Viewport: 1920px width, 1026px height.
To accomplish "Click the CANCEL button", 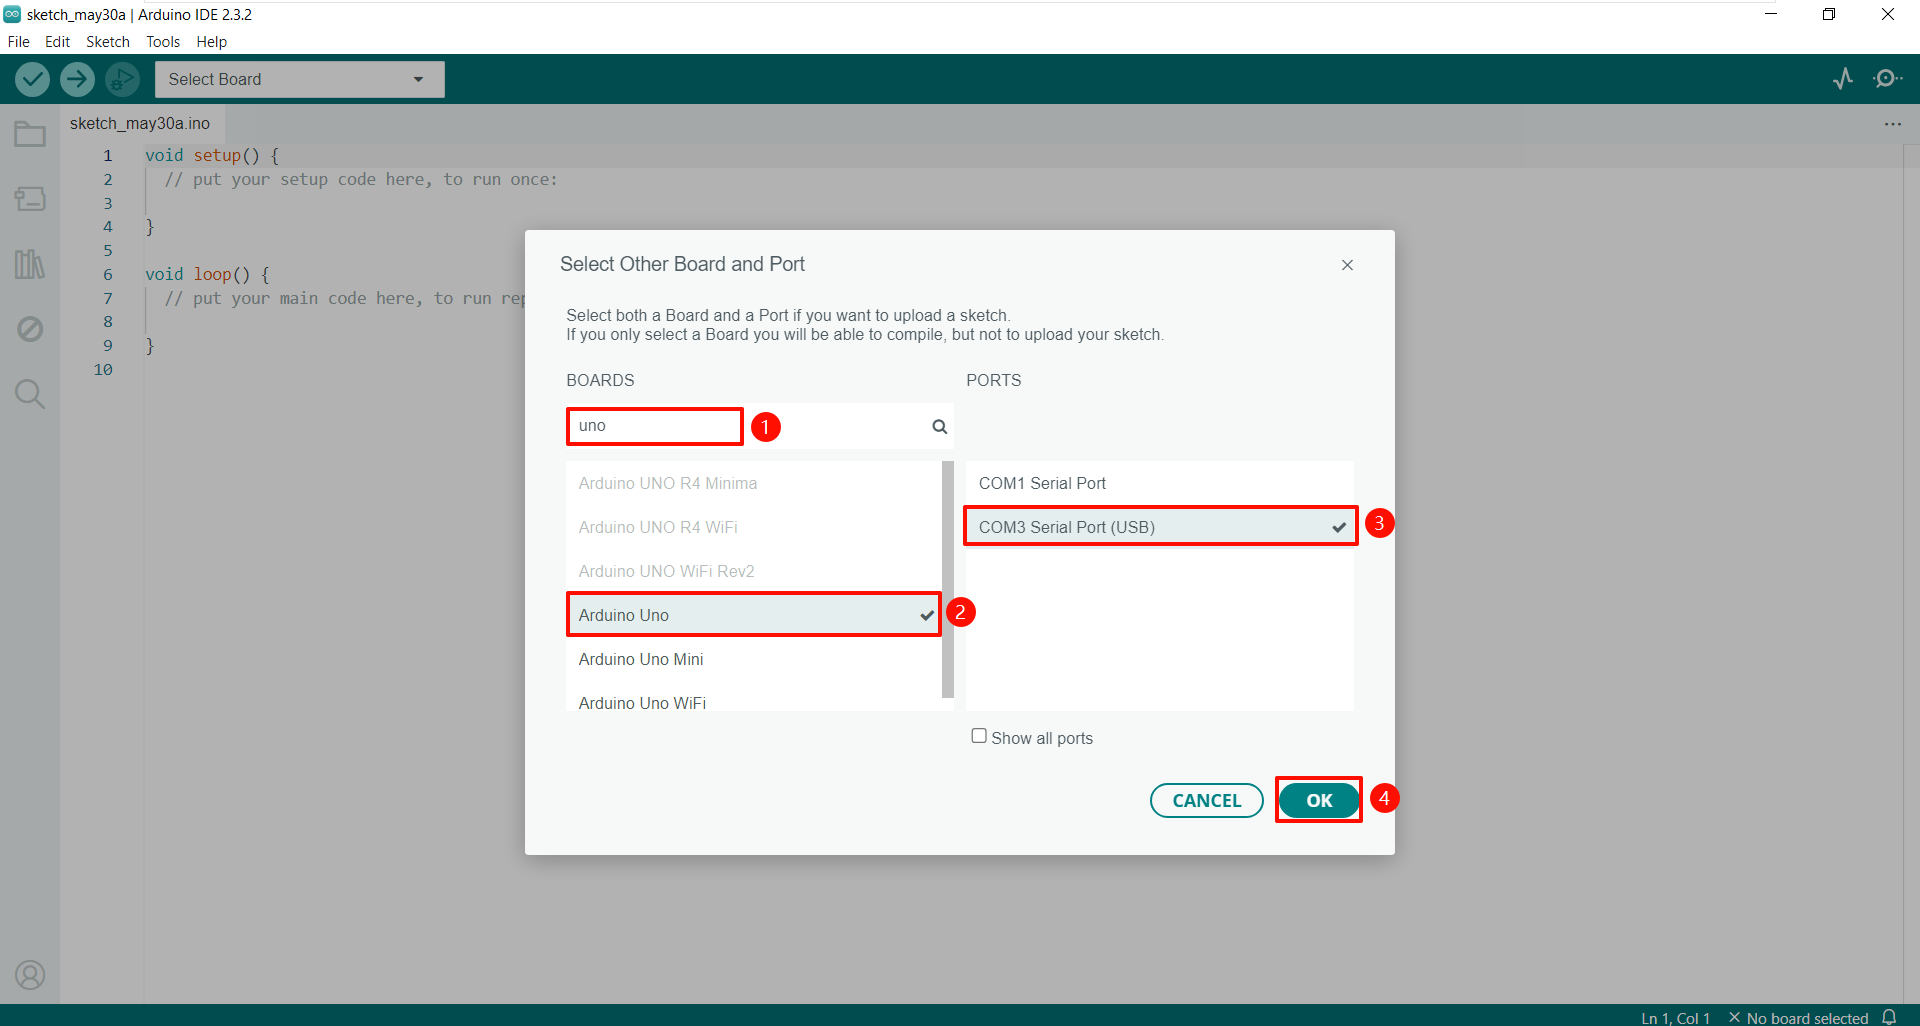I will coord(1207,800).
